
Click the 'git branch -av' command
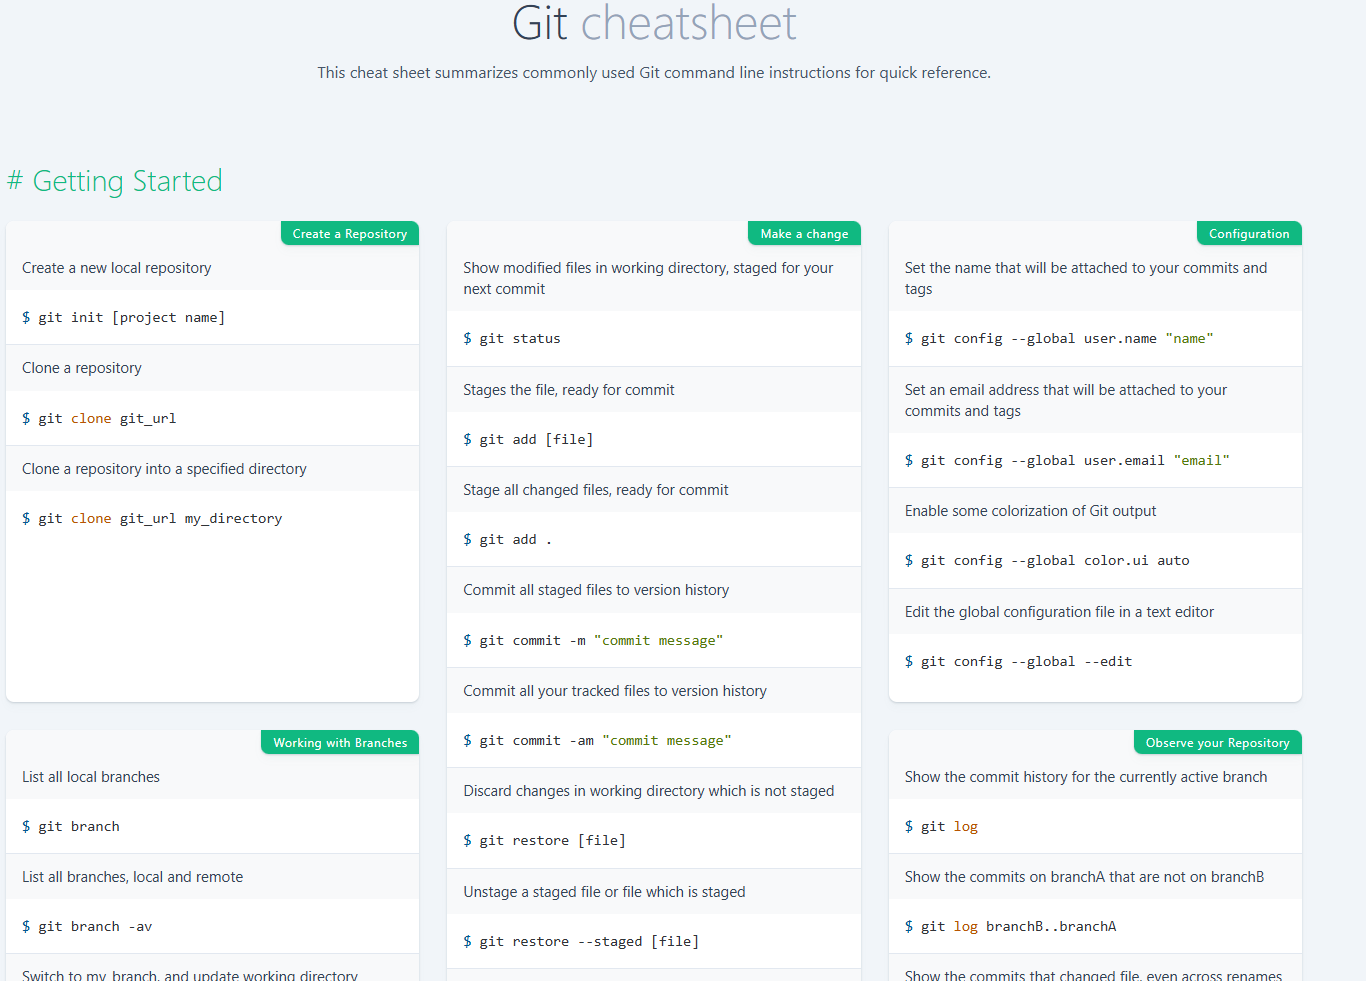point(88,927)
